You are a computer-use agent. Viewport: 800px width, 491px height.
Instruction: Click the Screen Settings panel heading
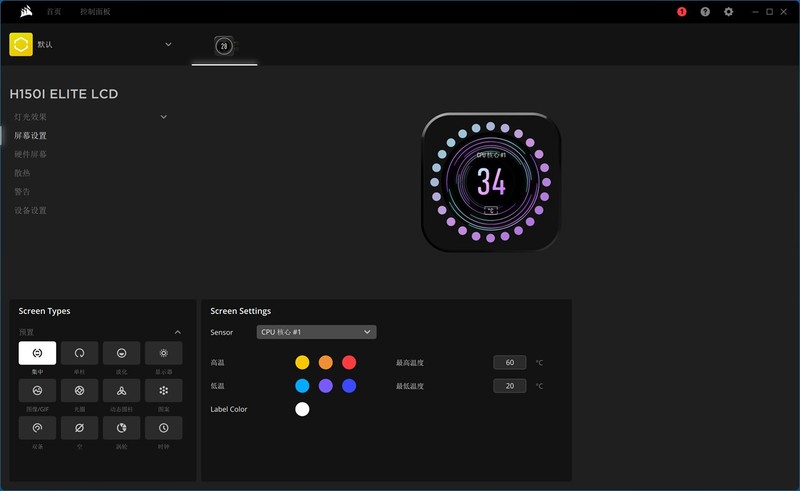(x=241, y=311)
